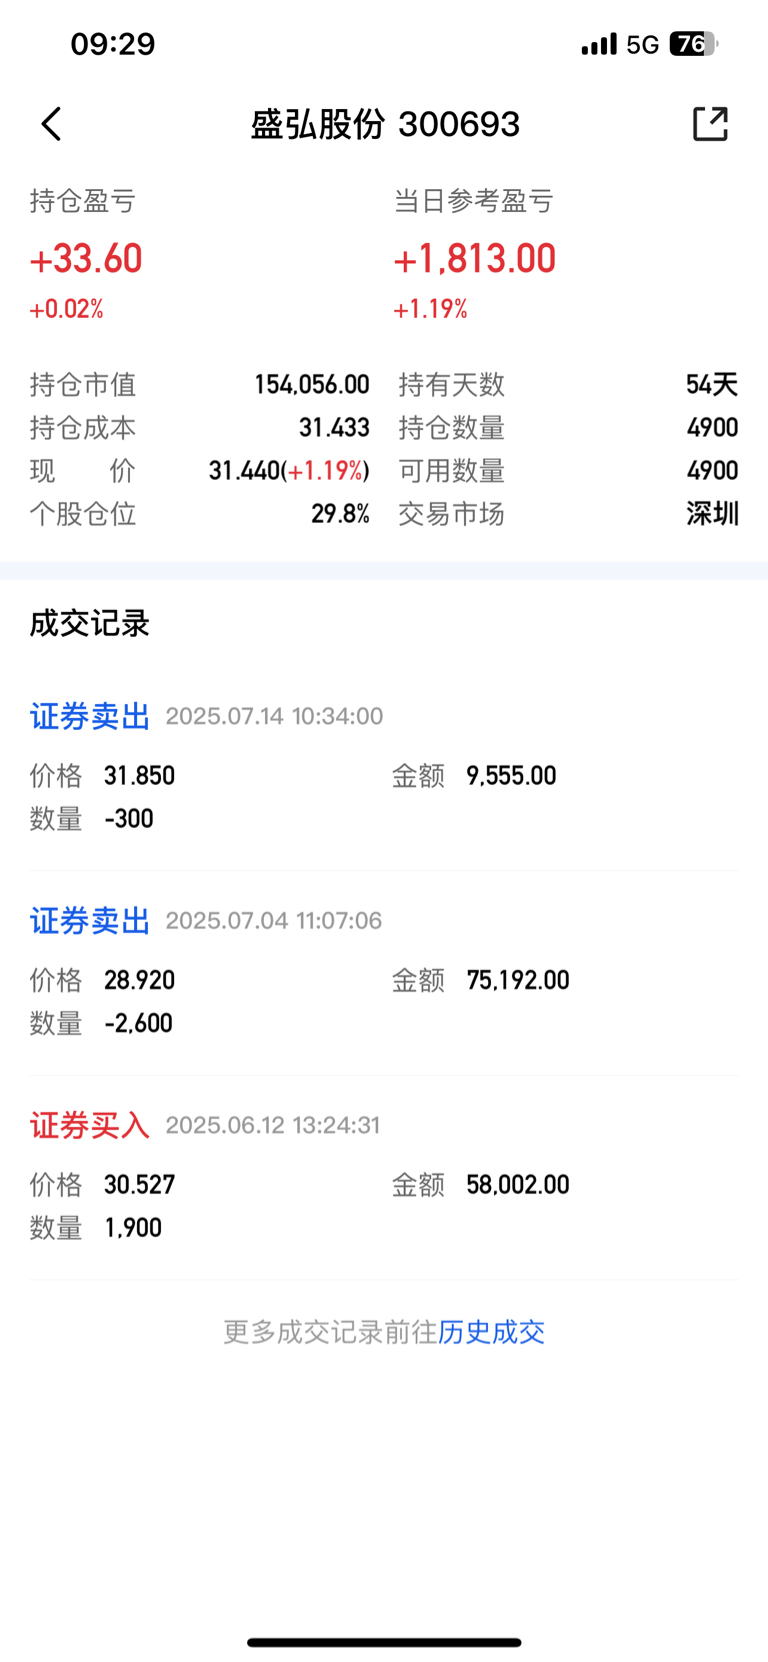Tap the 持有天数 54天 row
Viewport: 768px width, 1662px height.
[568, 384]
